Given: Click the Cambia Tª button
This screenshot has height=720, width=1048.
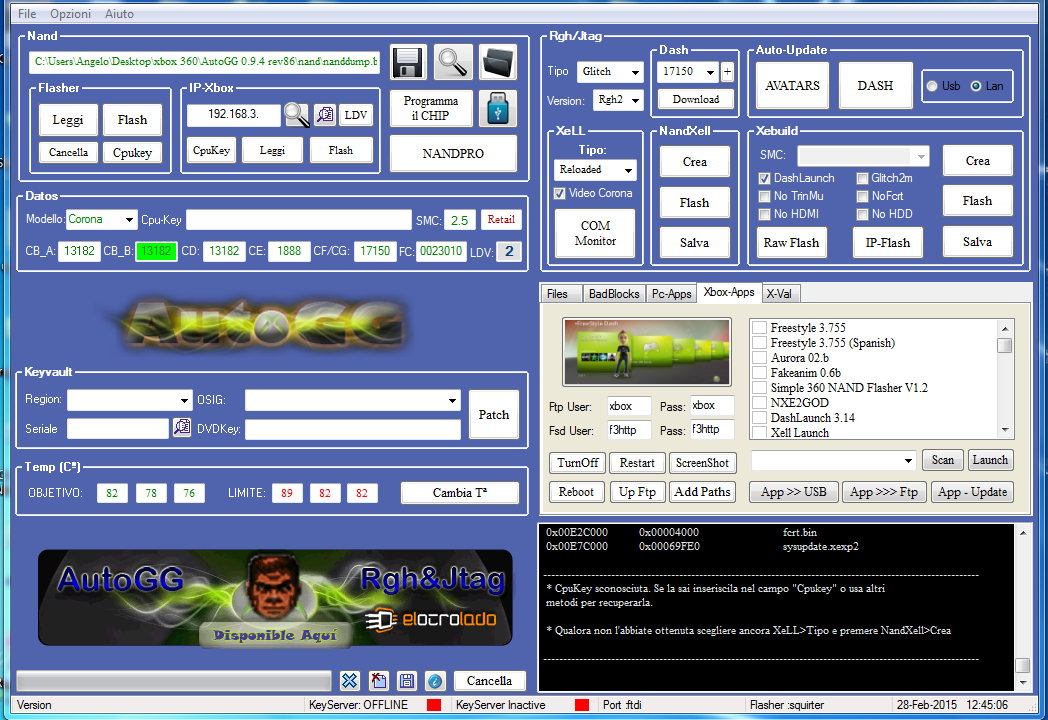Looking at the screenshot, I should 459,493.
